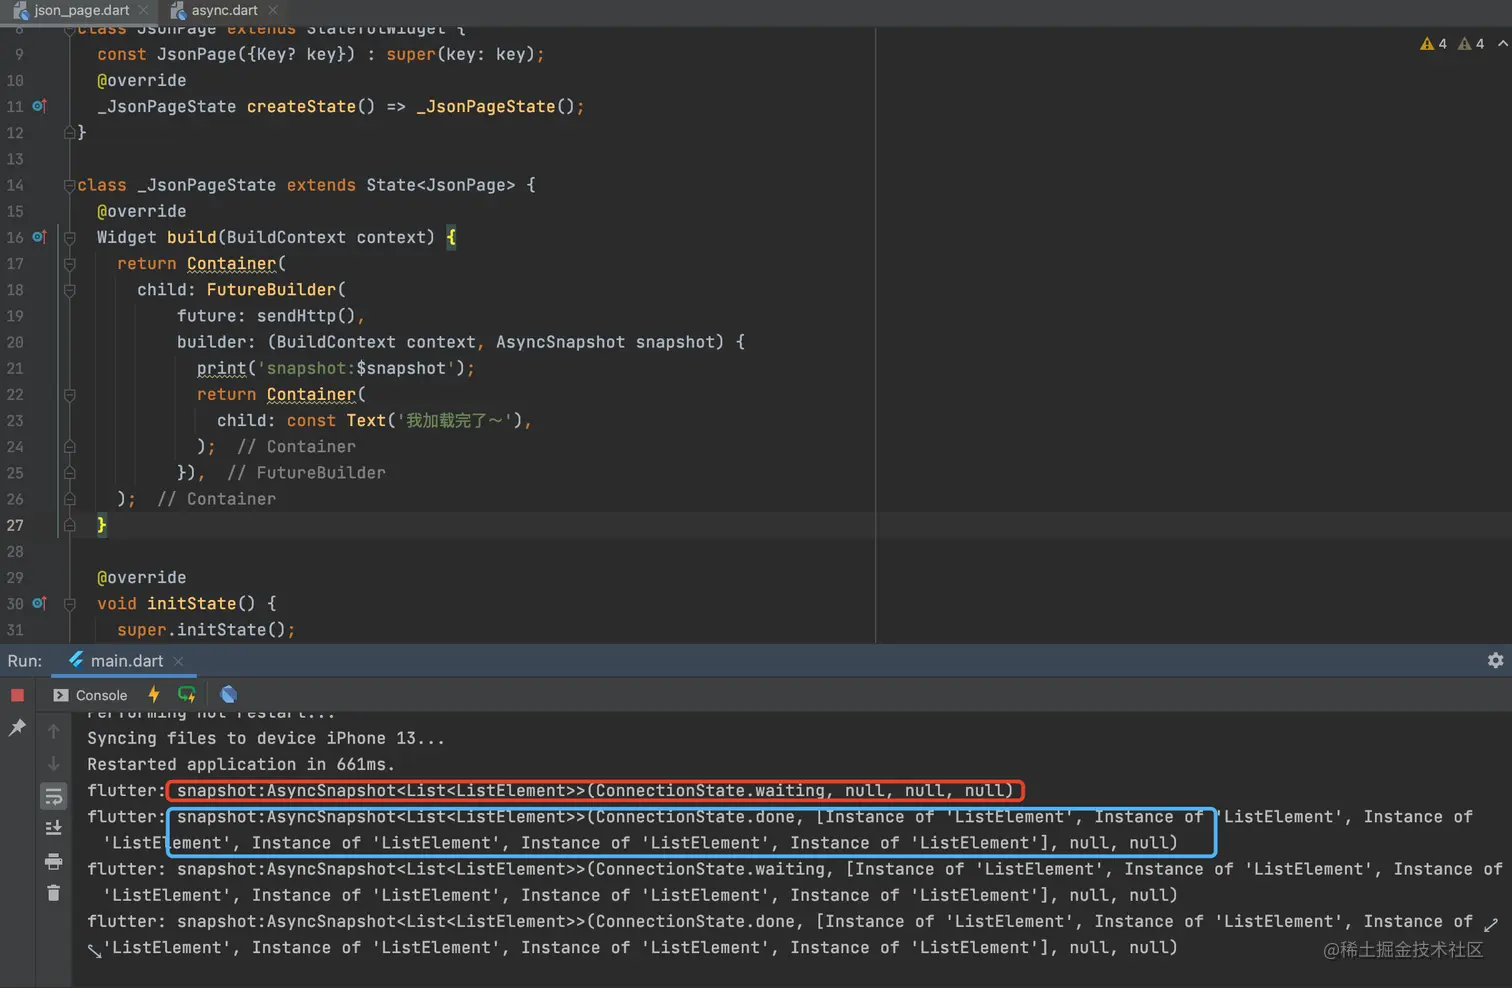The height and width of the screenshot is (988, 1512).
Task: Click the 'FutureBuilder' identifier on line 18
Action: pyautogui.click(x=271, y=290)
